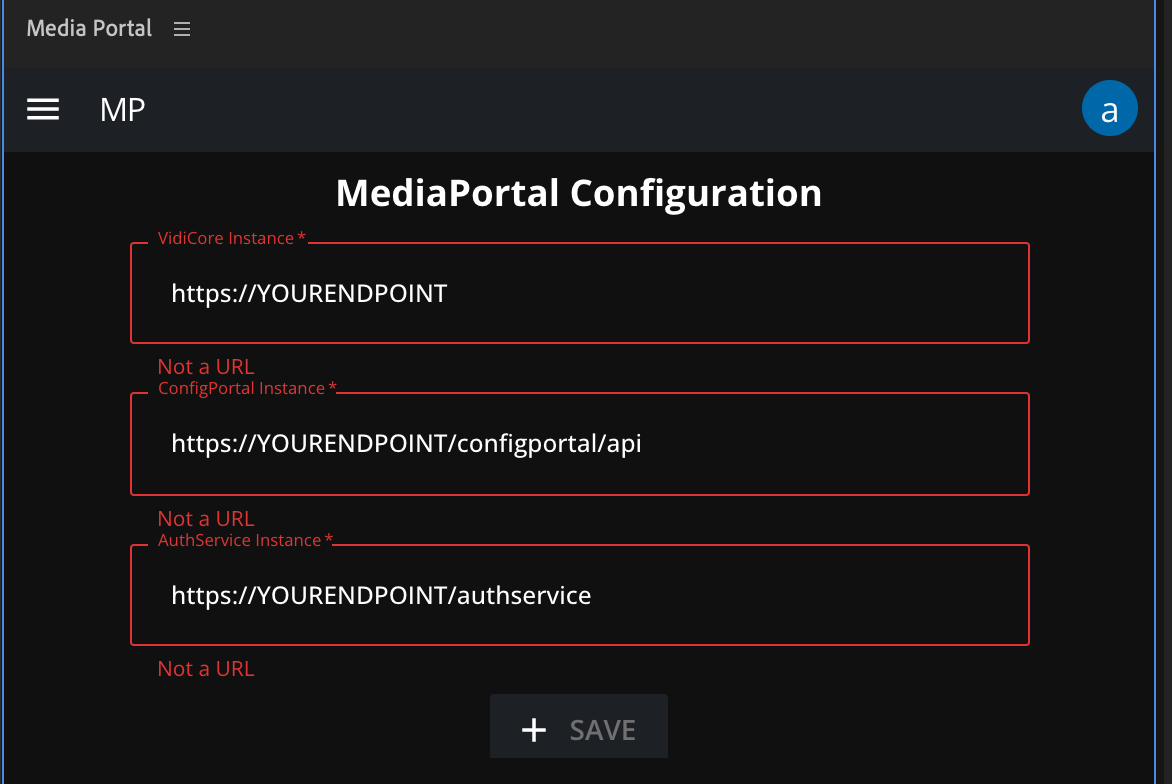Image resolution: width=1172 pixels, height=784 pixels.
Task: Click the authservice URL text
Action: click(381, 595)
